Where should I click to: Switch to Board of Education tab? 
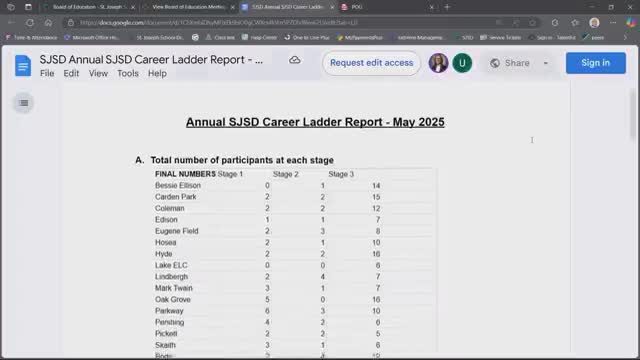(x=89, y=7)
